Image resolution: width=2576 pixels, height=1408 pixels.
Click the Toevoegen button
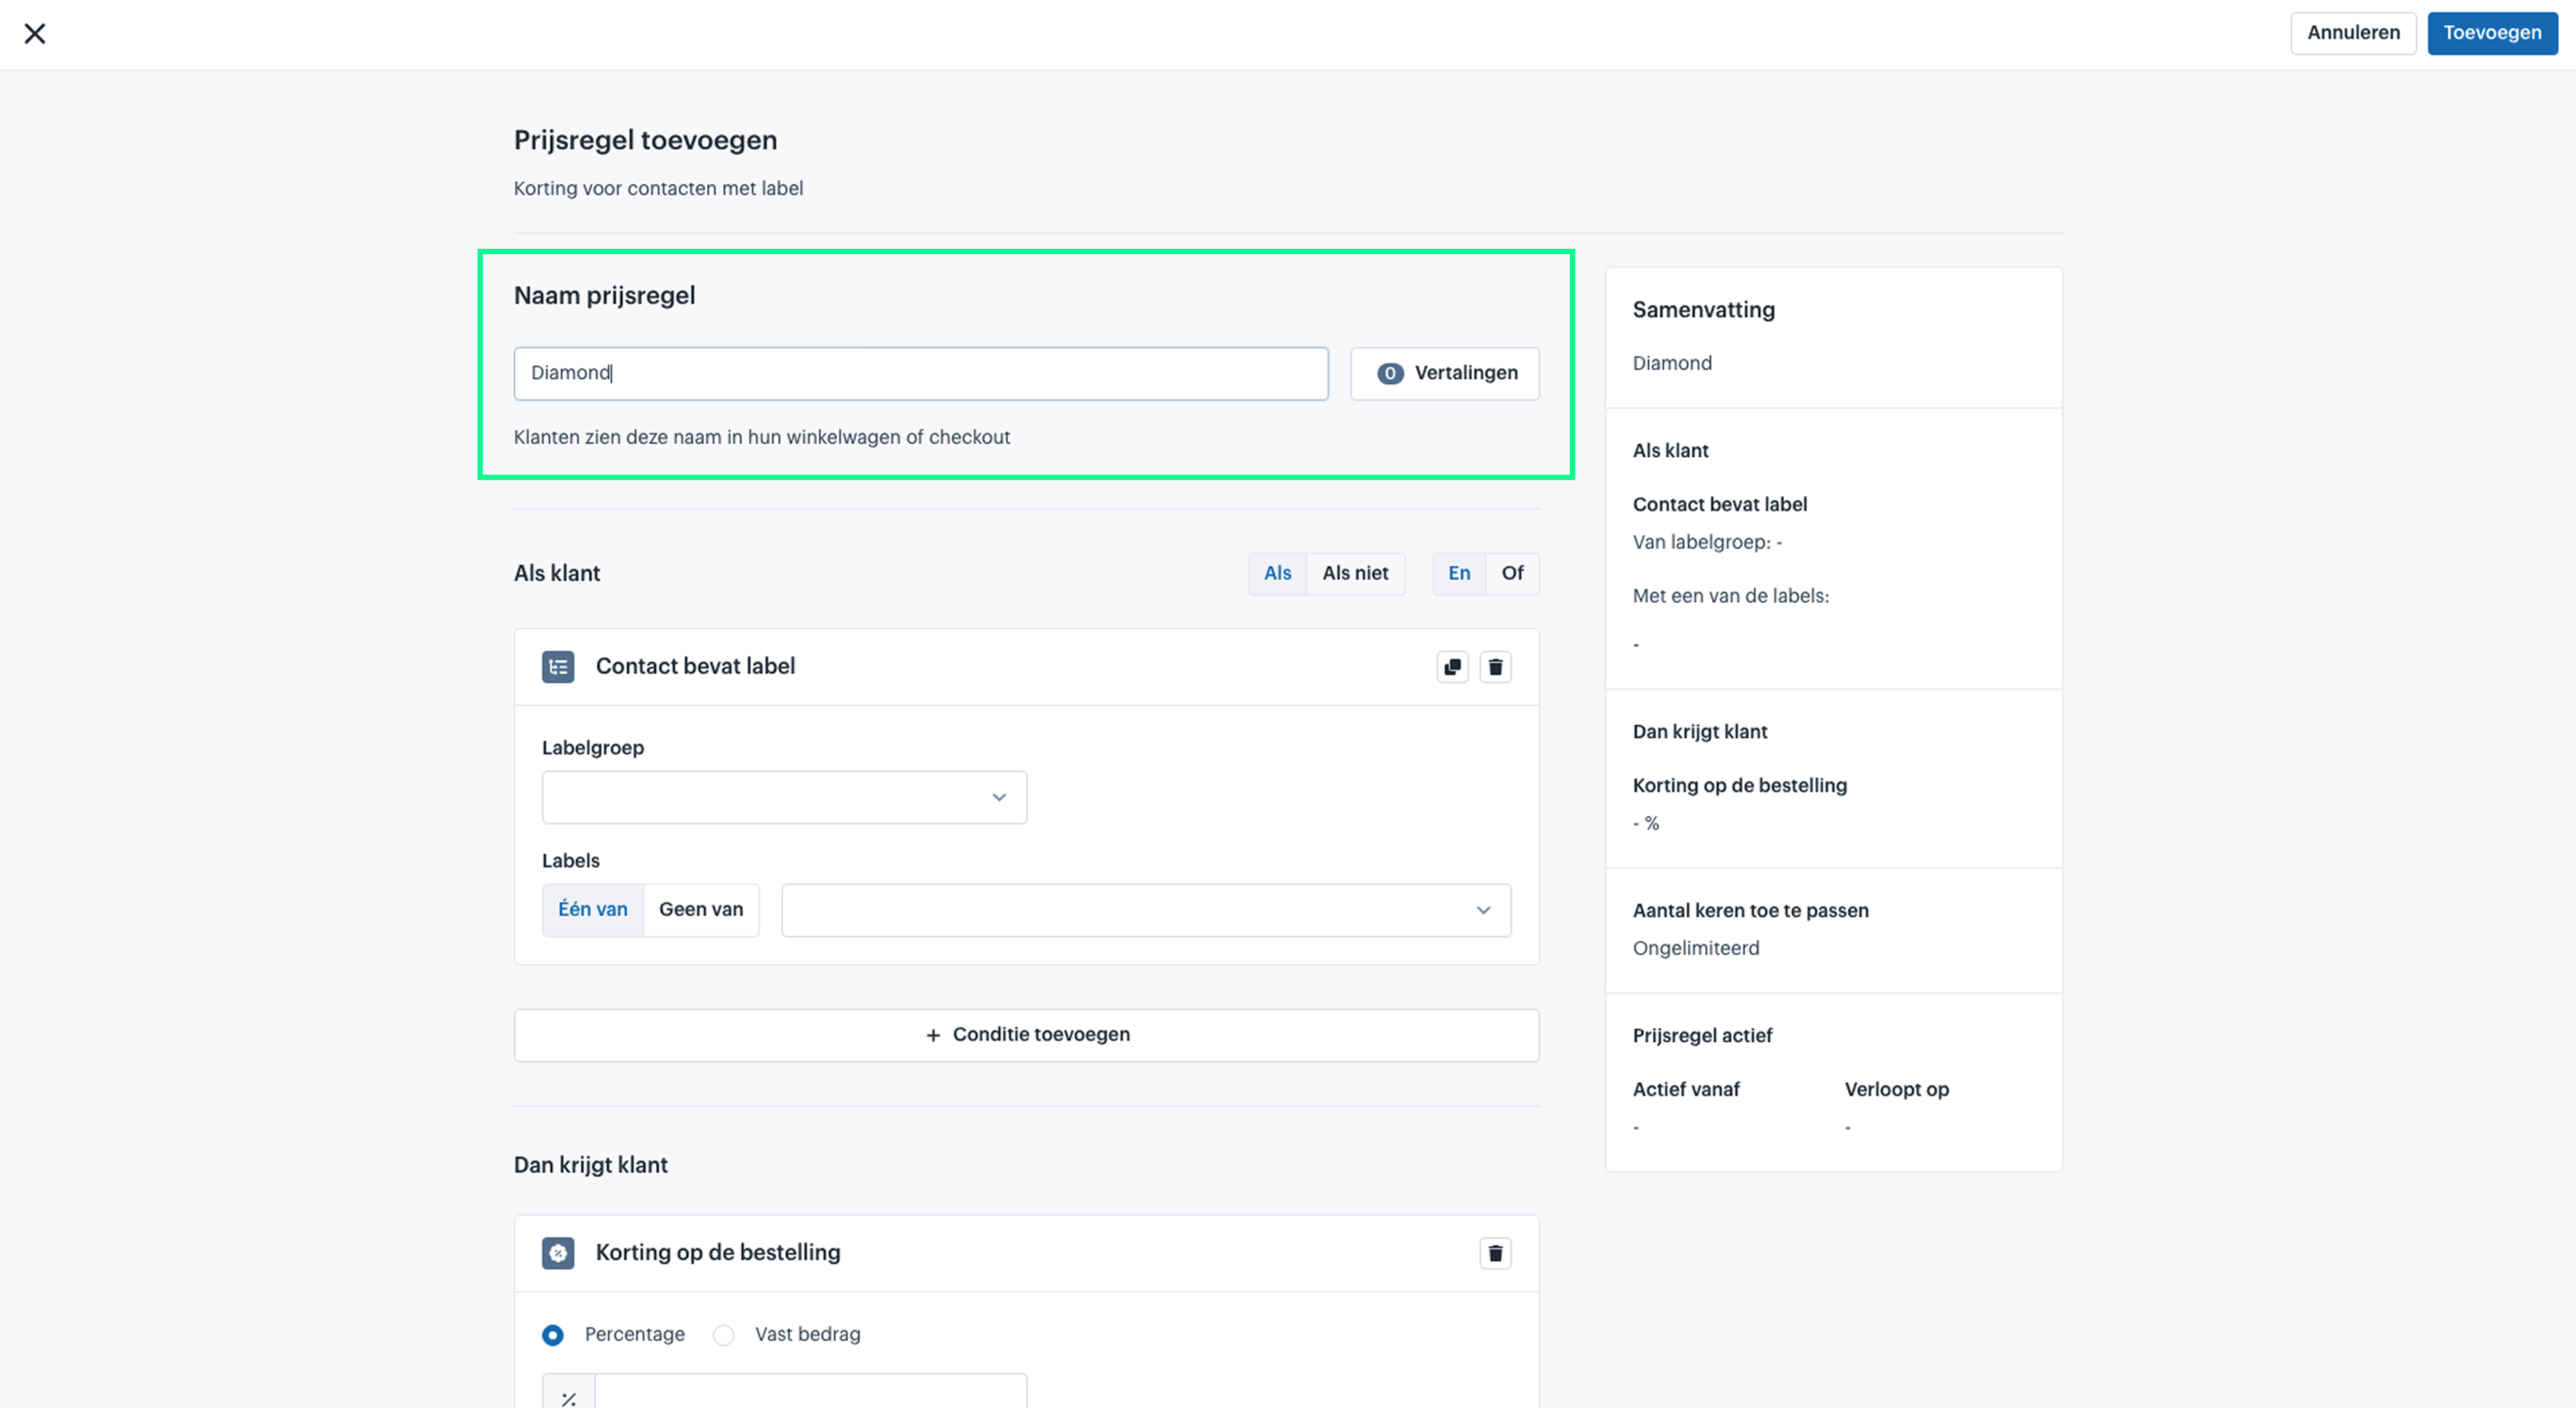pos(2492,33)
